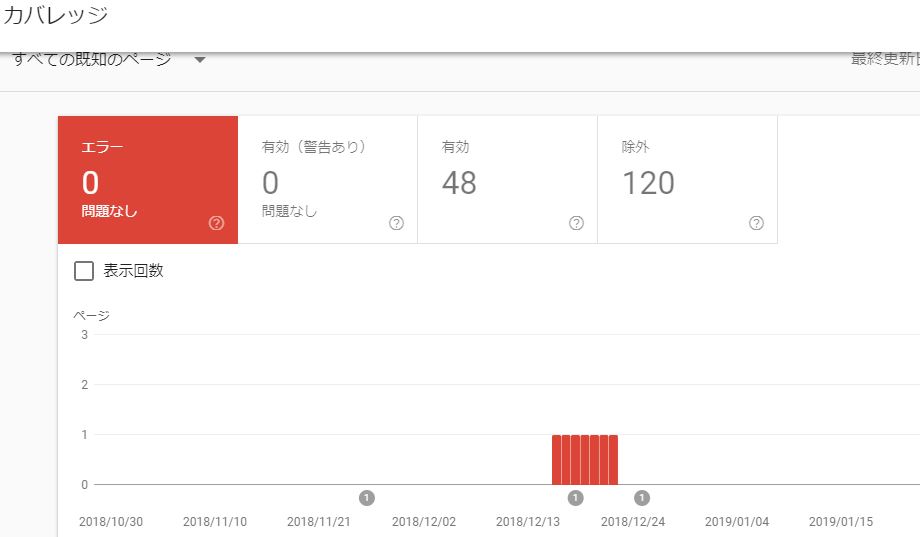Open help icon on 有効 48 card

[576, 223]
